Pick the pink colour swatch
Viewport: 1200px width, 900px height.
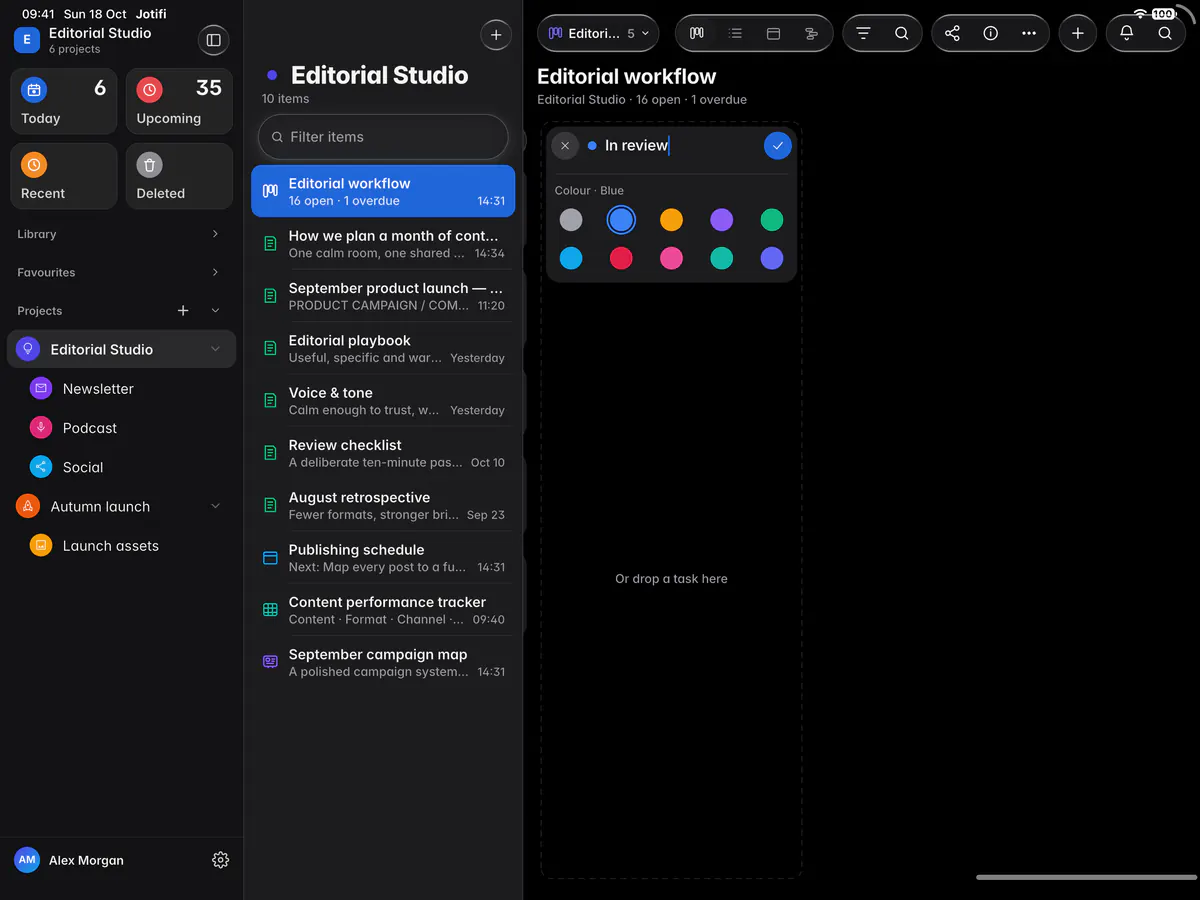[x=671, y=259]
